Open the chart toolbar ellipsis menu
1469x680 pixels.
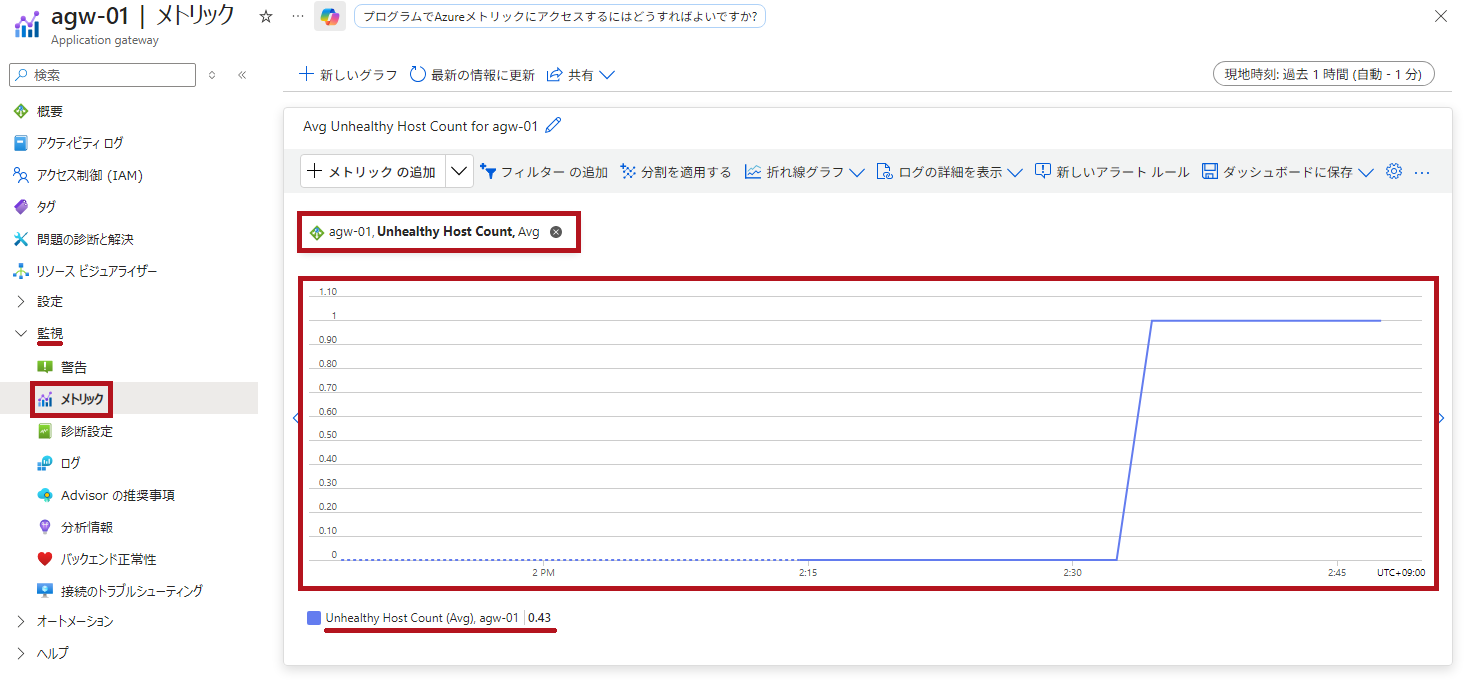tap(1422, 172)
